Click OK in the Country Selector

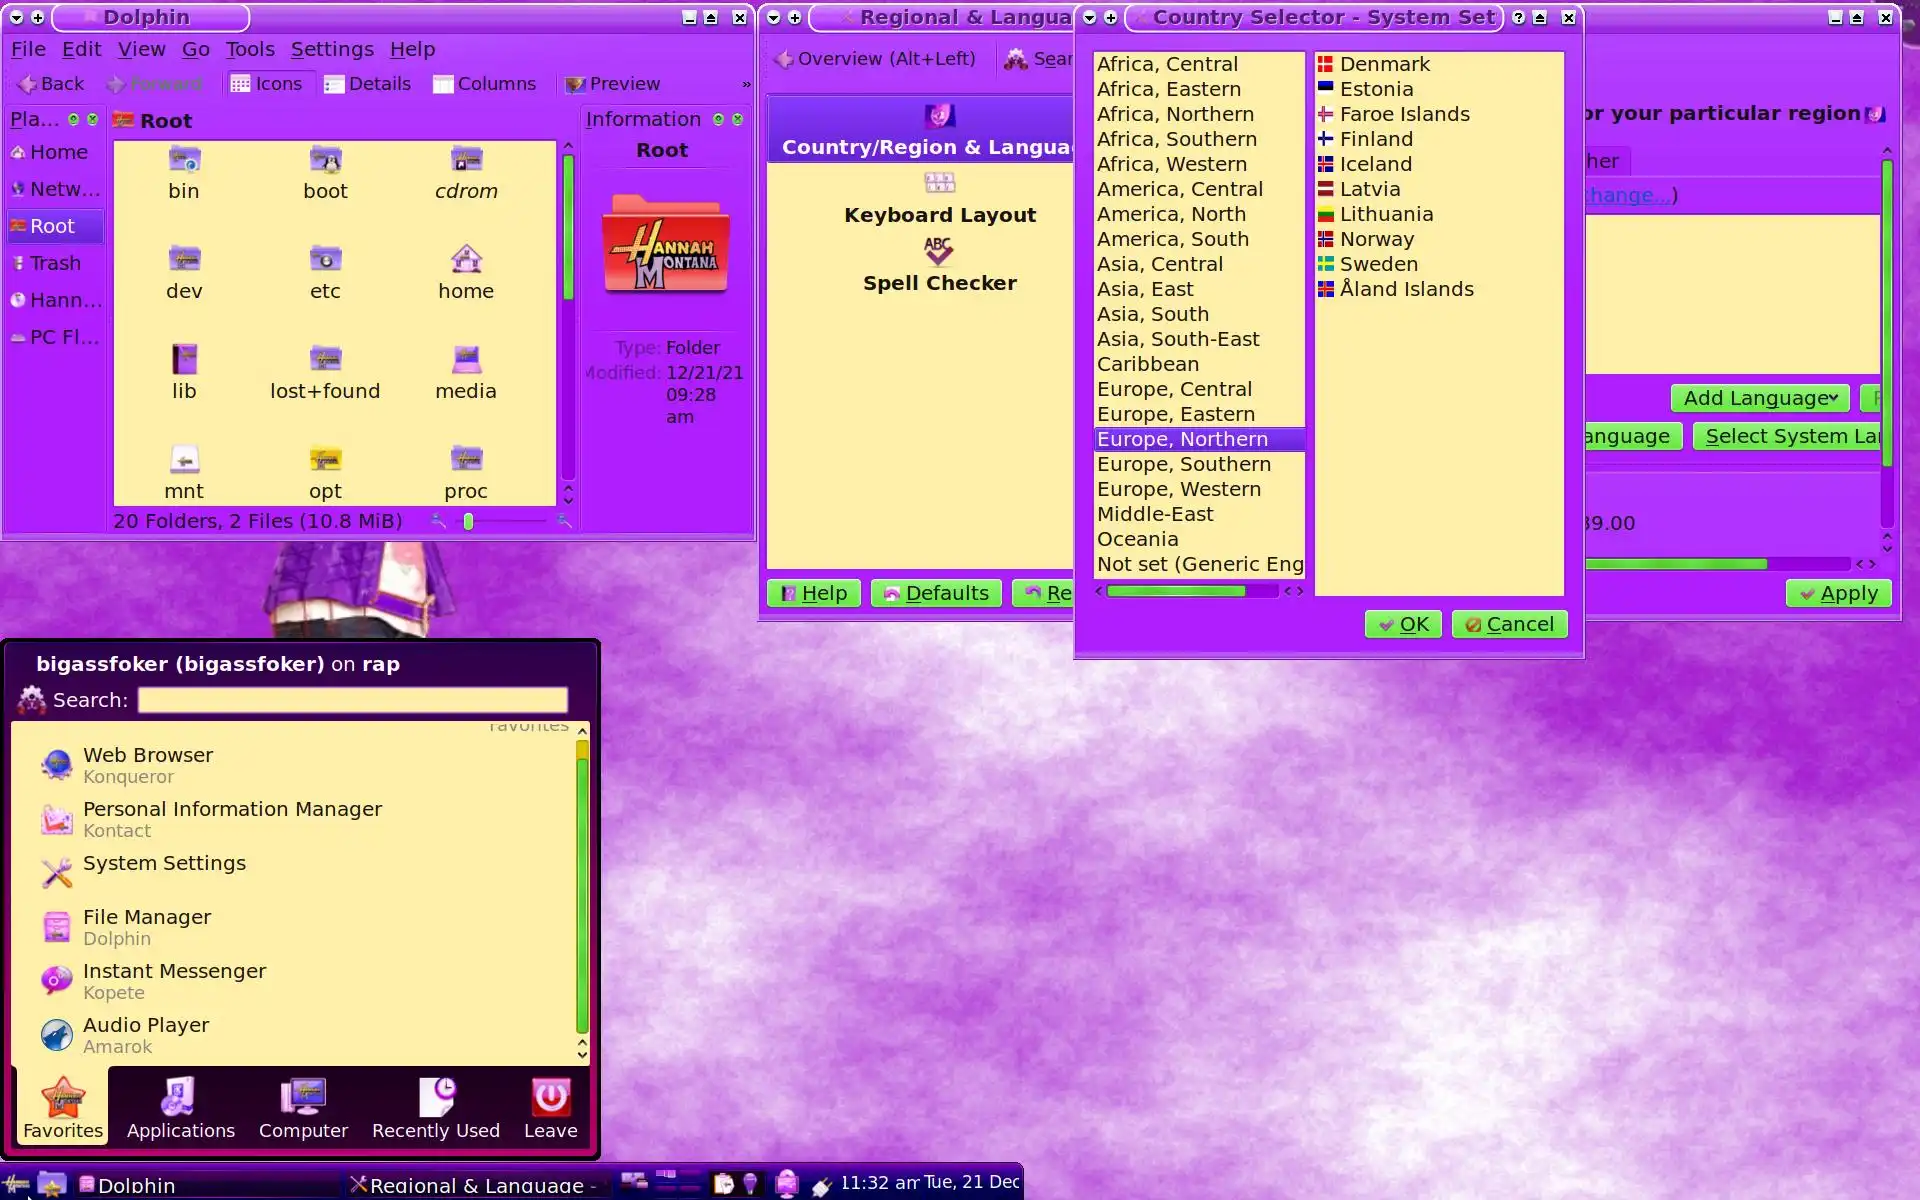point(1402,624)
